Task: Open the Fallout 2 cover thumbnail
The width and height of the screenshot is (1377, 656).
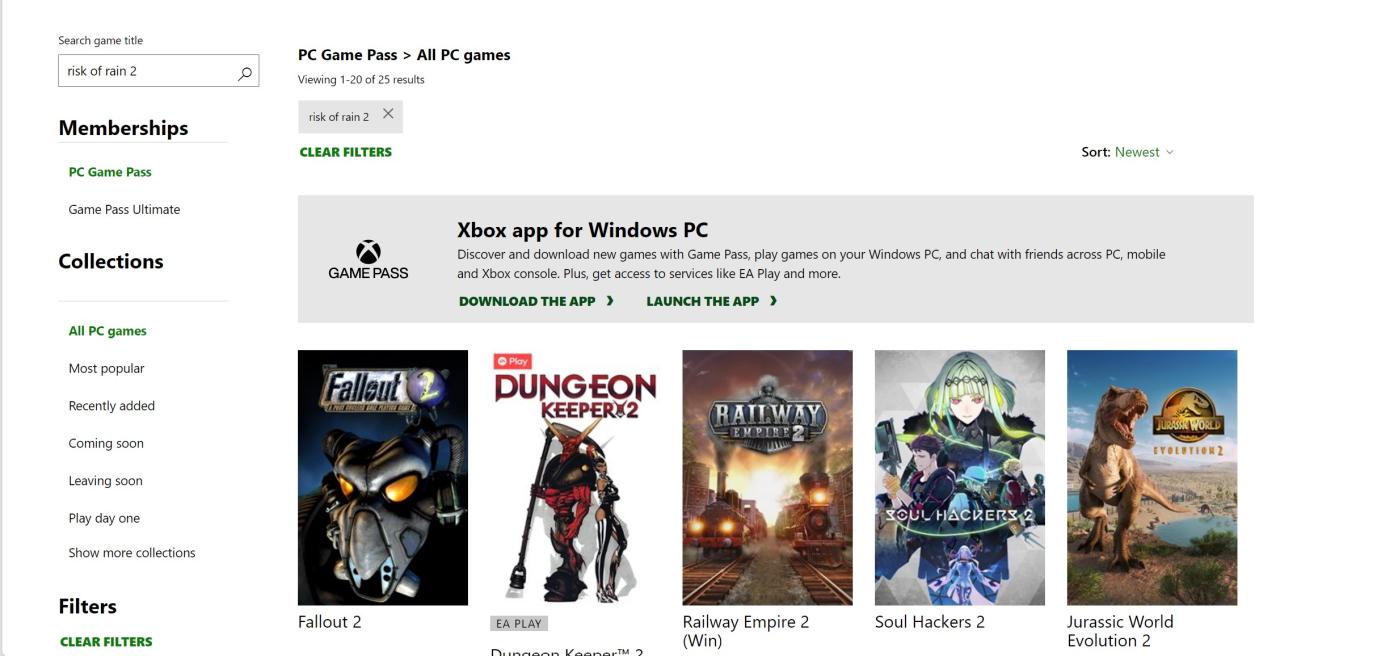Action: (383, 477)
